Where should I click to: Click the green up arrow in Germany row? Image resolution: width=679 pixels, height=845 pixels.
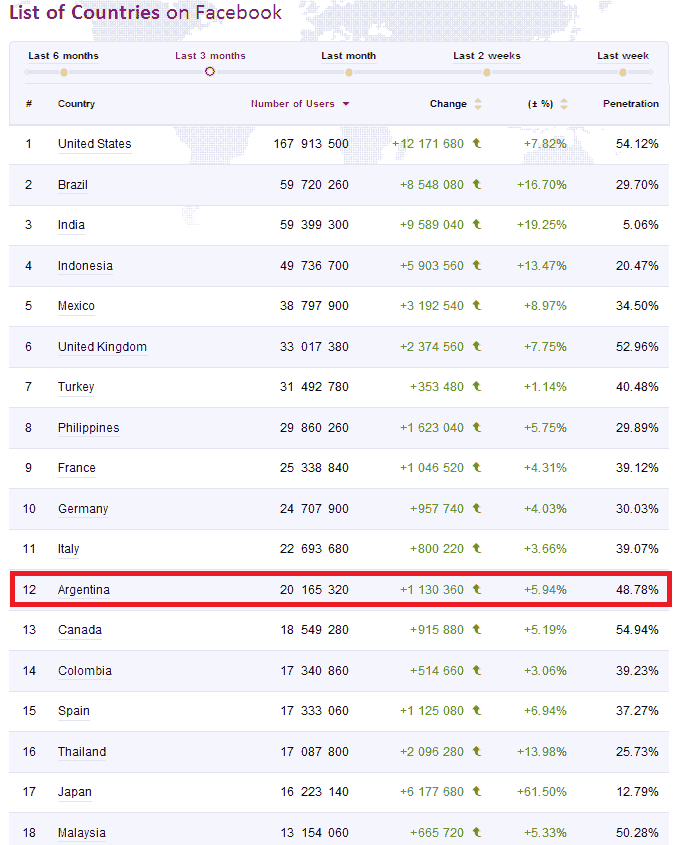point(476,508)
